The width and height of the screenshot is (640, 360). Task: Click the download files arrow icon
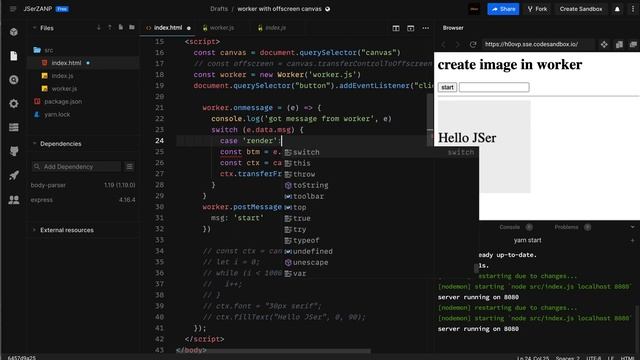coord(99,28)
